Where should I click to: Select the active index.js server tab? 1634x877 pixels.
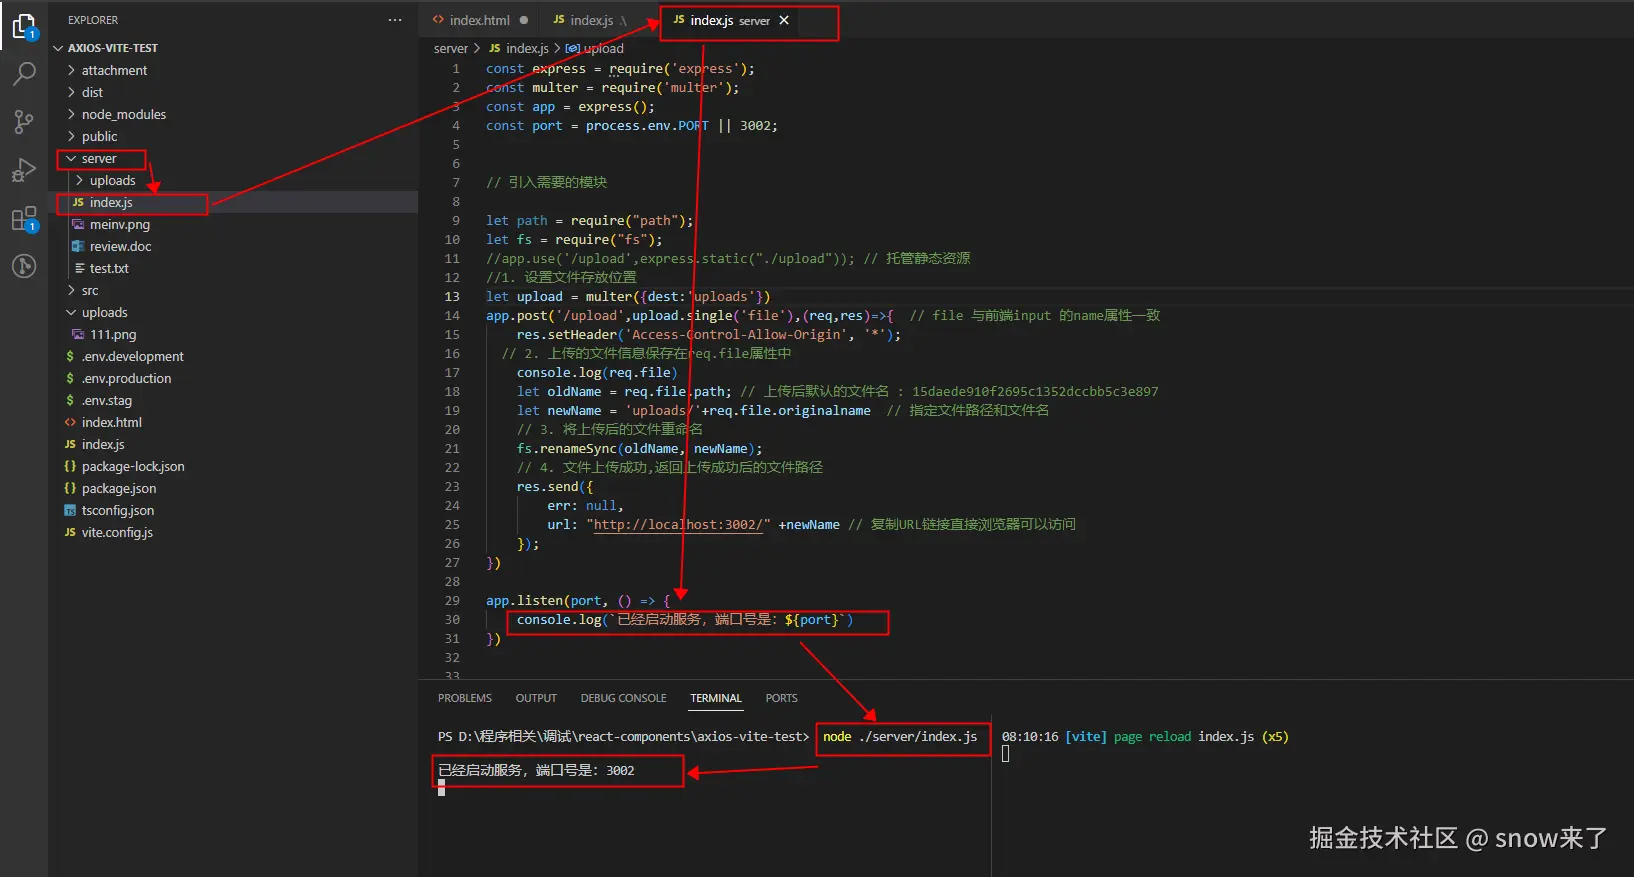pyautogui.click(x=730, y=20)
